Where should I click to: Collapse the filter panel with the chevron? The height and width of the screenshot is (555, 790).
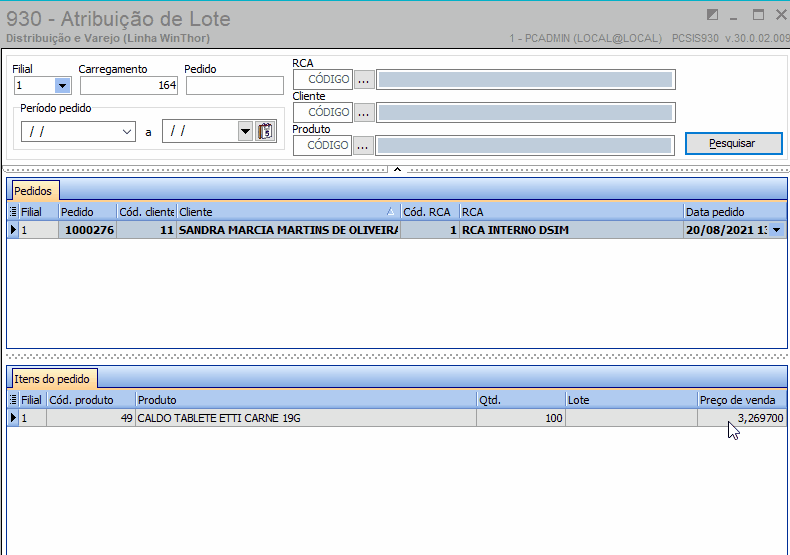coord(397,170)
